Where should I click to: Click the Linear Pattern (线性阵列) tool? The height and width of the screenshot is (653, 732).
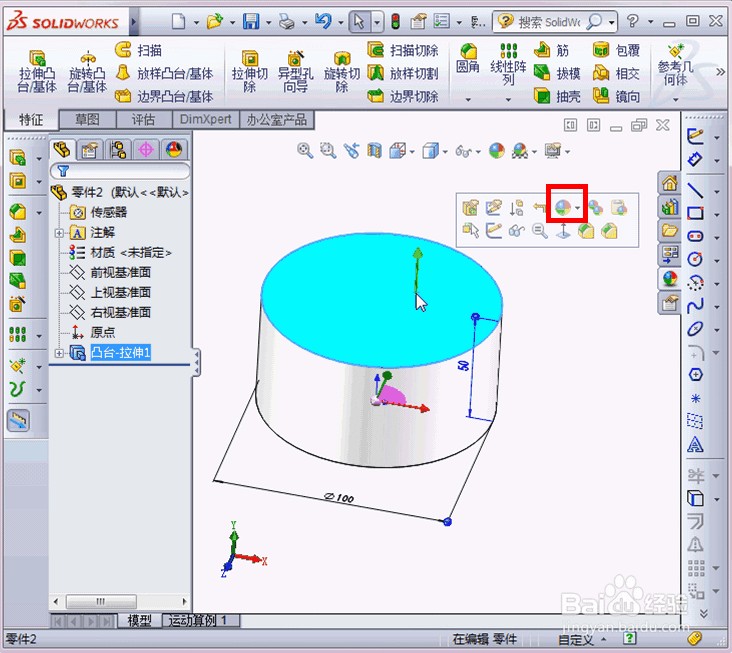pyautogui.click(x=508, y=64)
